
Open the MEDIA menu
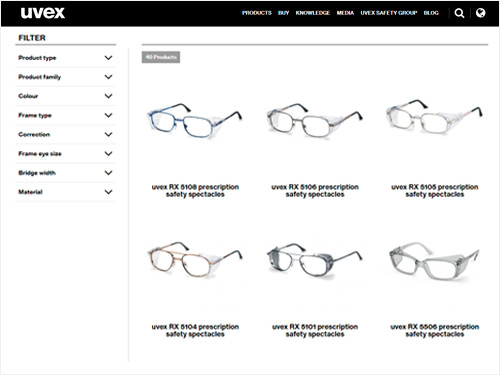coord(345,13)
